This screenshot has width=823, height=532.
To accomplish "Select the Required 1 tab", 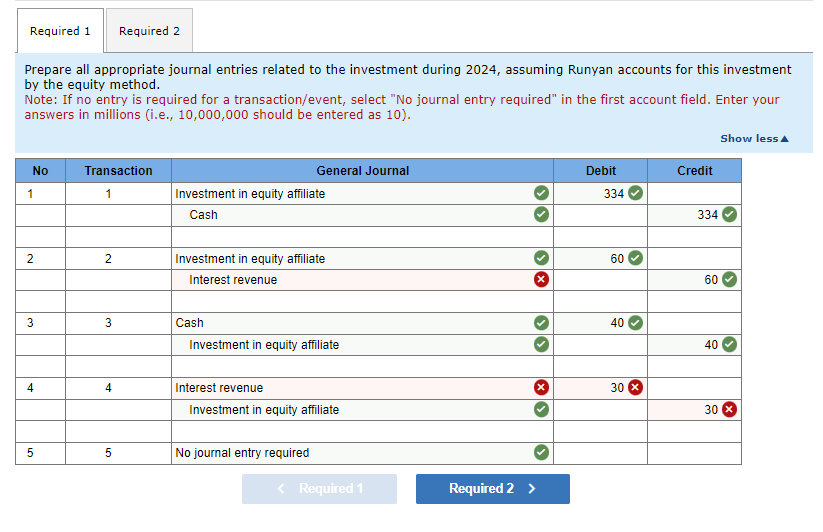I will 60,31.
